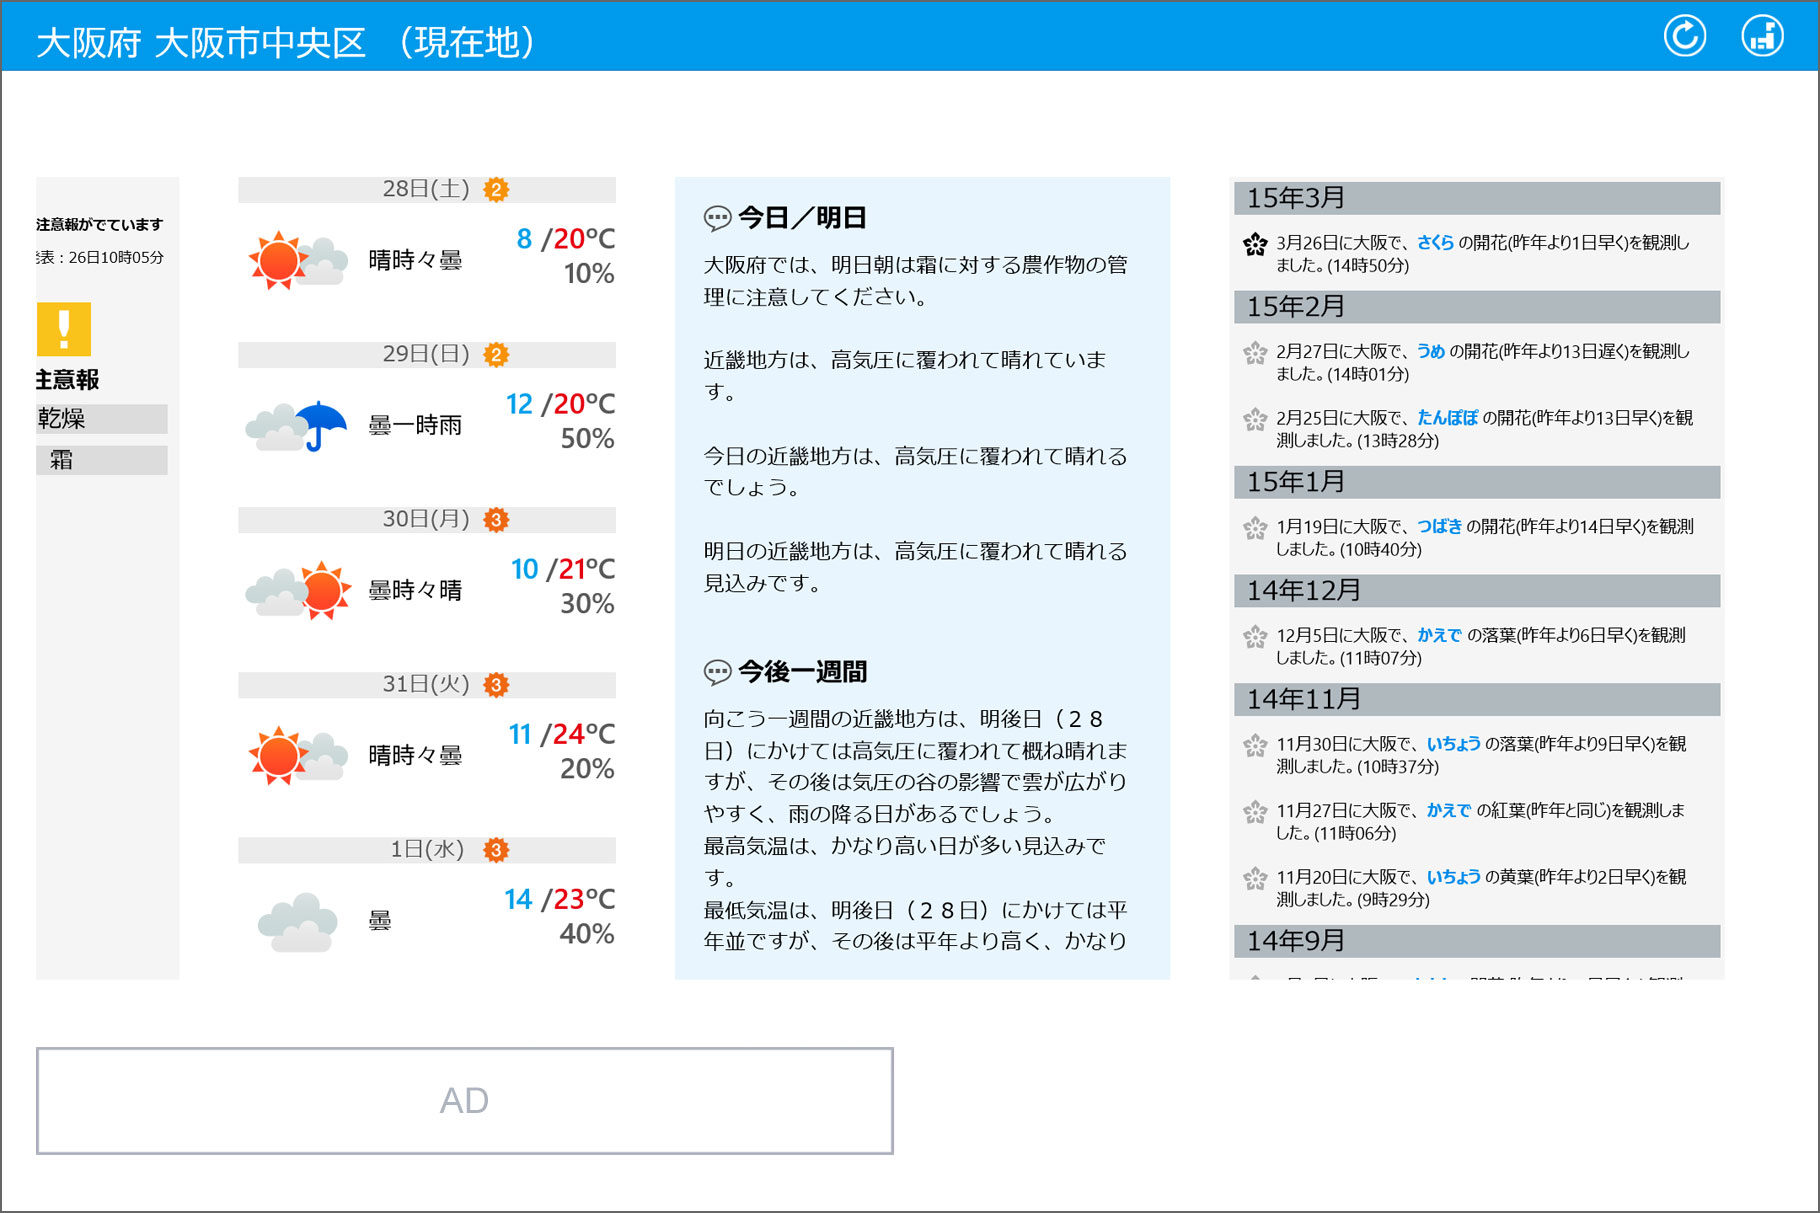Open the うめ link
The height and width of the screenshot is (1213, 1820).
(1430, 351)
